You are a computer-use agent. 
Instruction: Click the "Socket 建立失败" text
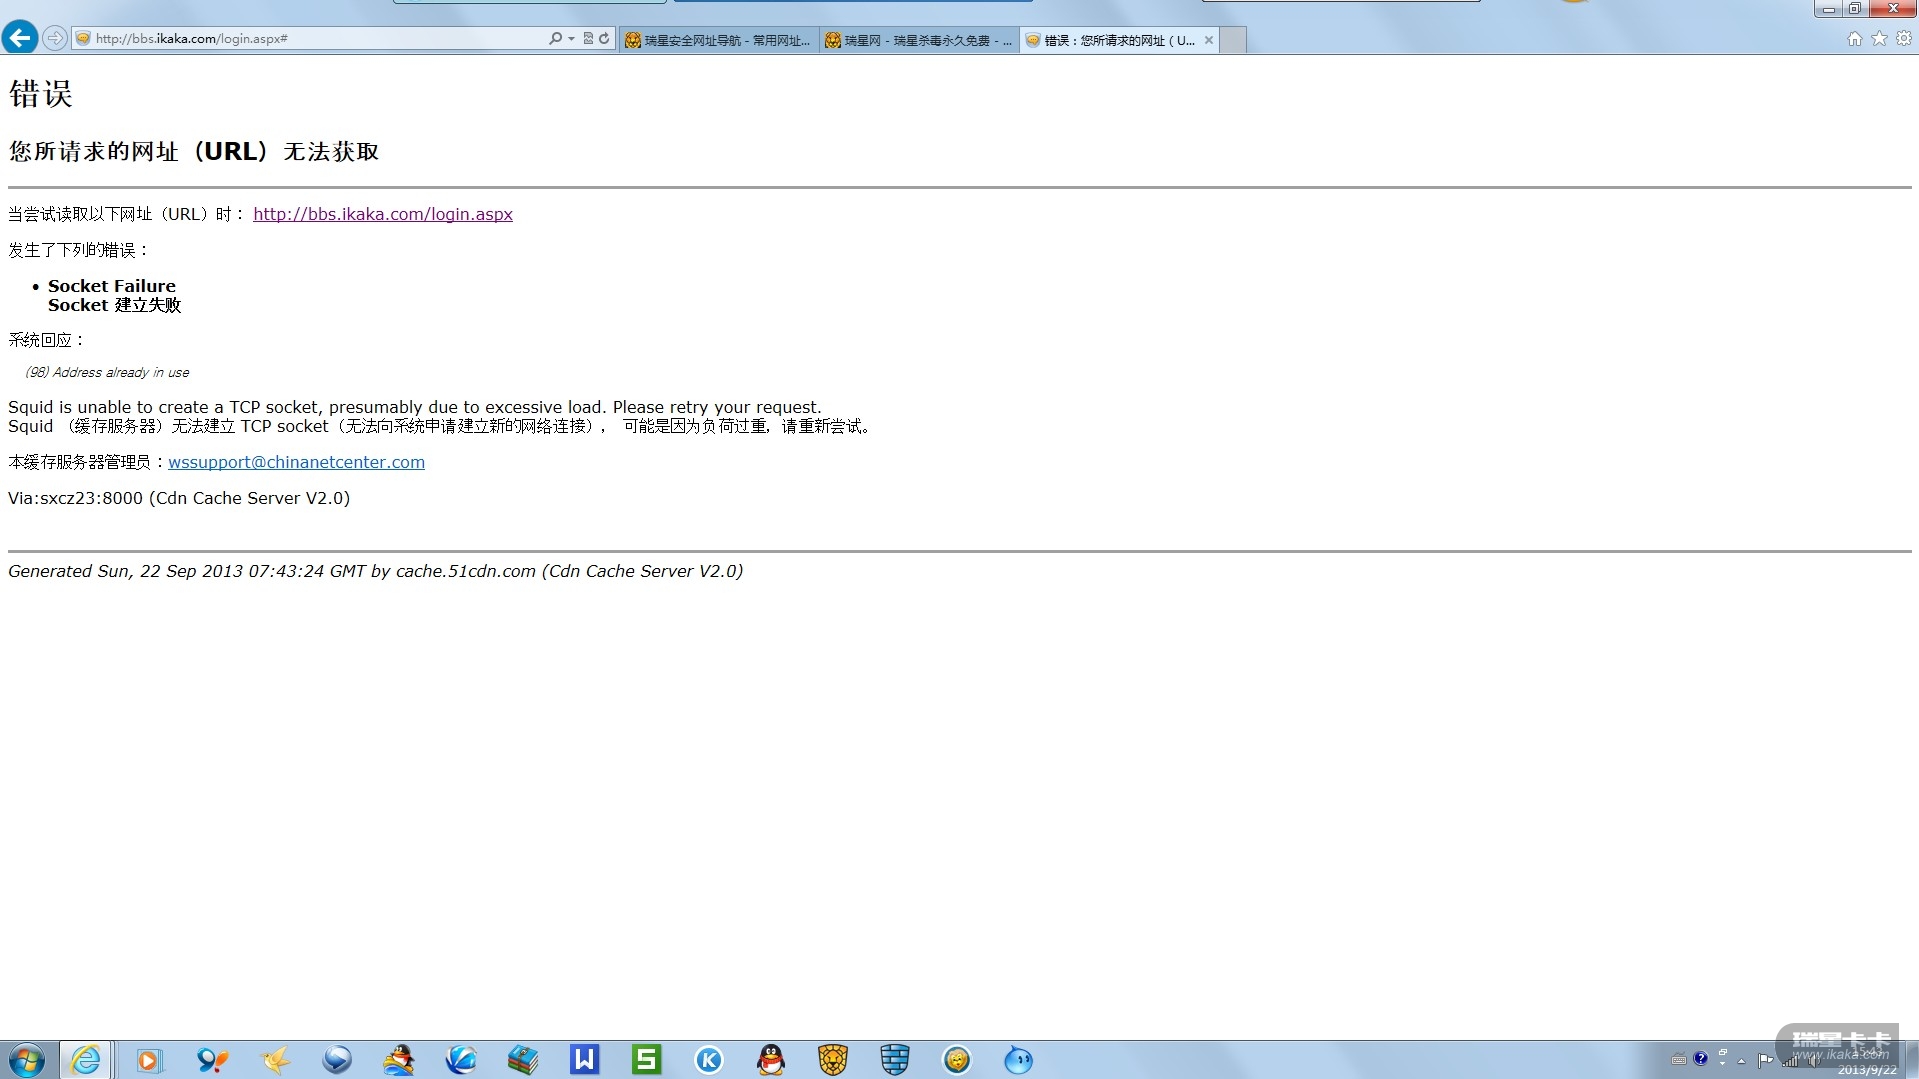pyautogui.click(x=115, y=305)
